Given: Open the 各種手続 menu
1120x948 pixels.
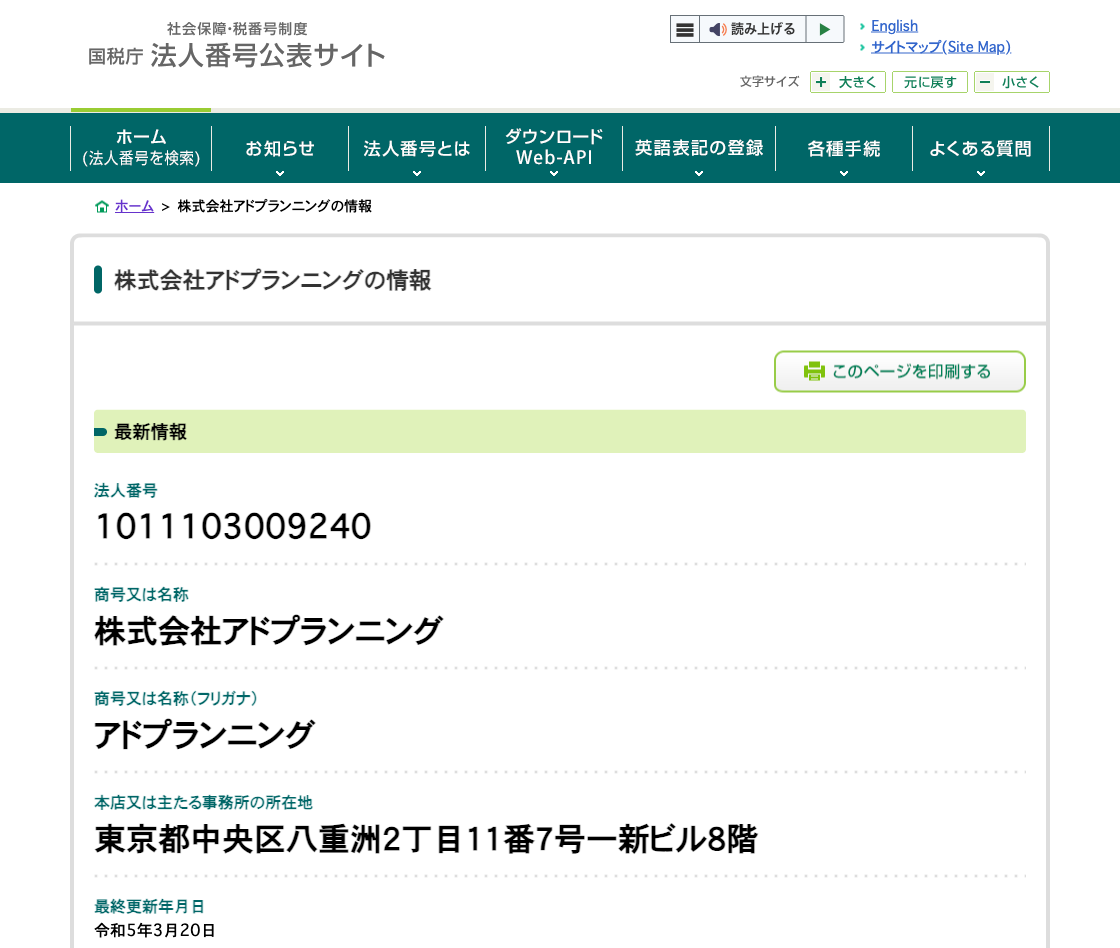Looking at the screenshot, I should tap(844, 148).
